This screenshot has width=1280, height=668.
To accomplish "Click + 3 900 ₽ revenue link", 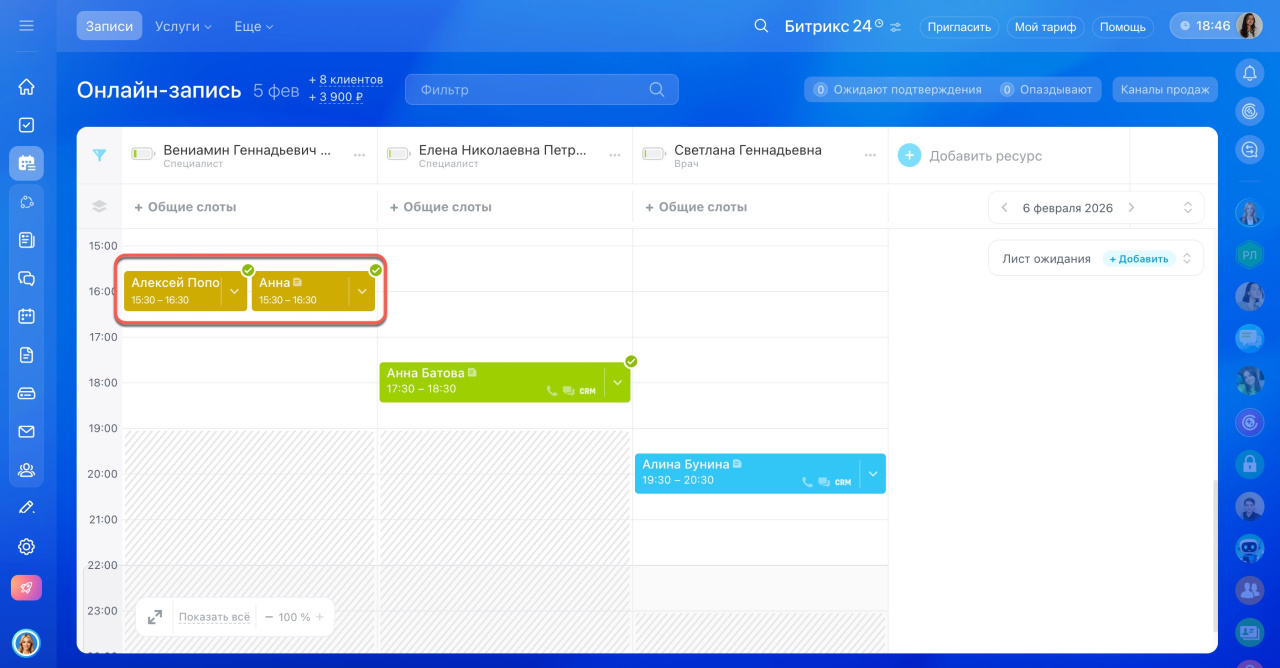I will tap(335, 97).
